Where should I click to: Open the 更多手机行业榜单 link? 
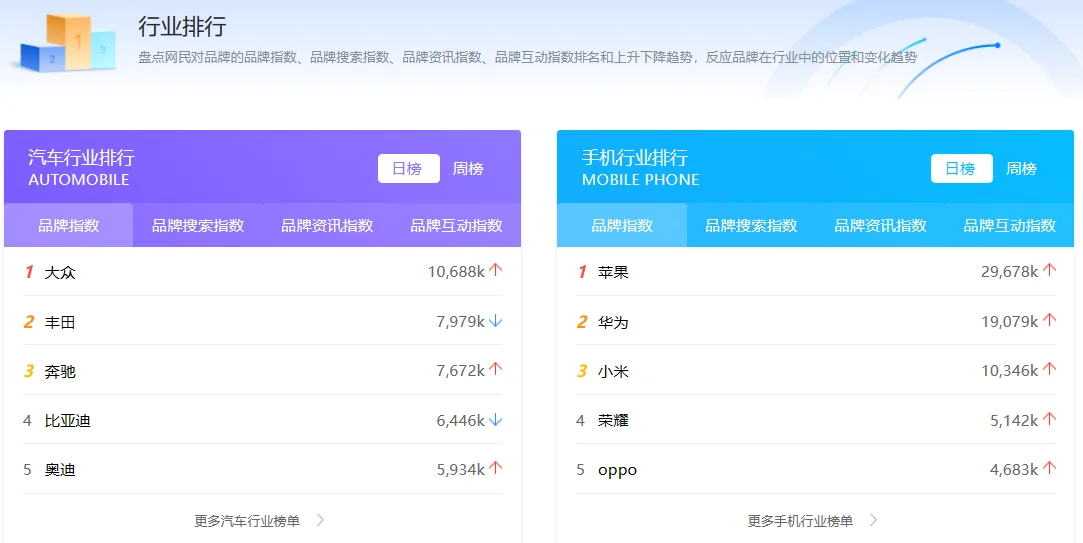tap(800, 521)
